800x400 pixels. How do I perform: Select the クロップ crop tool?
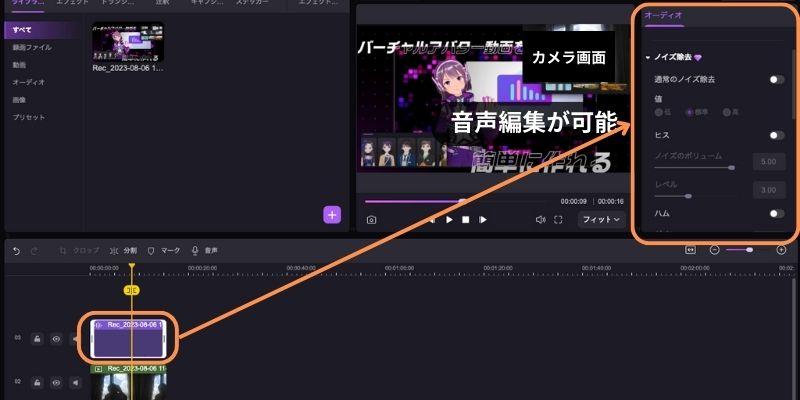79,251
